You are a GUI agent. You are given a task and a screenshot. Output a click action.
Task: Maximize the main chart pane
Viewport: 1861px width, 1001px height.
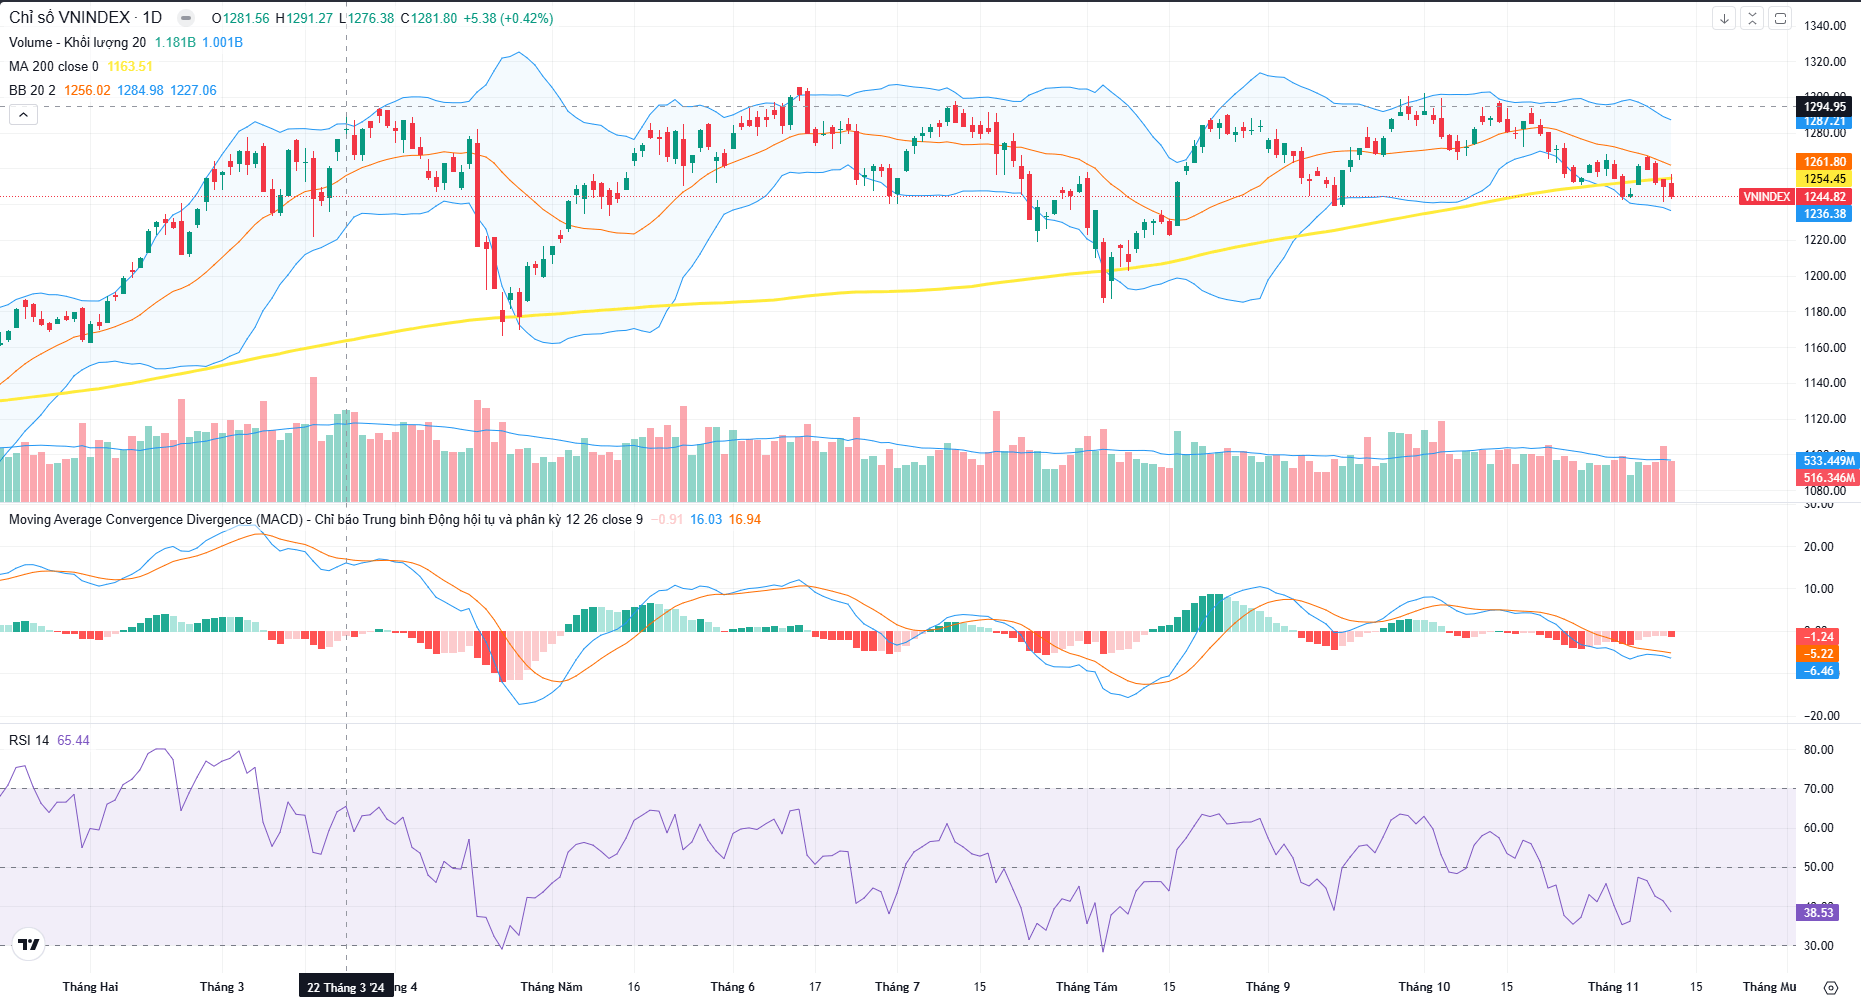(1780, 18)
